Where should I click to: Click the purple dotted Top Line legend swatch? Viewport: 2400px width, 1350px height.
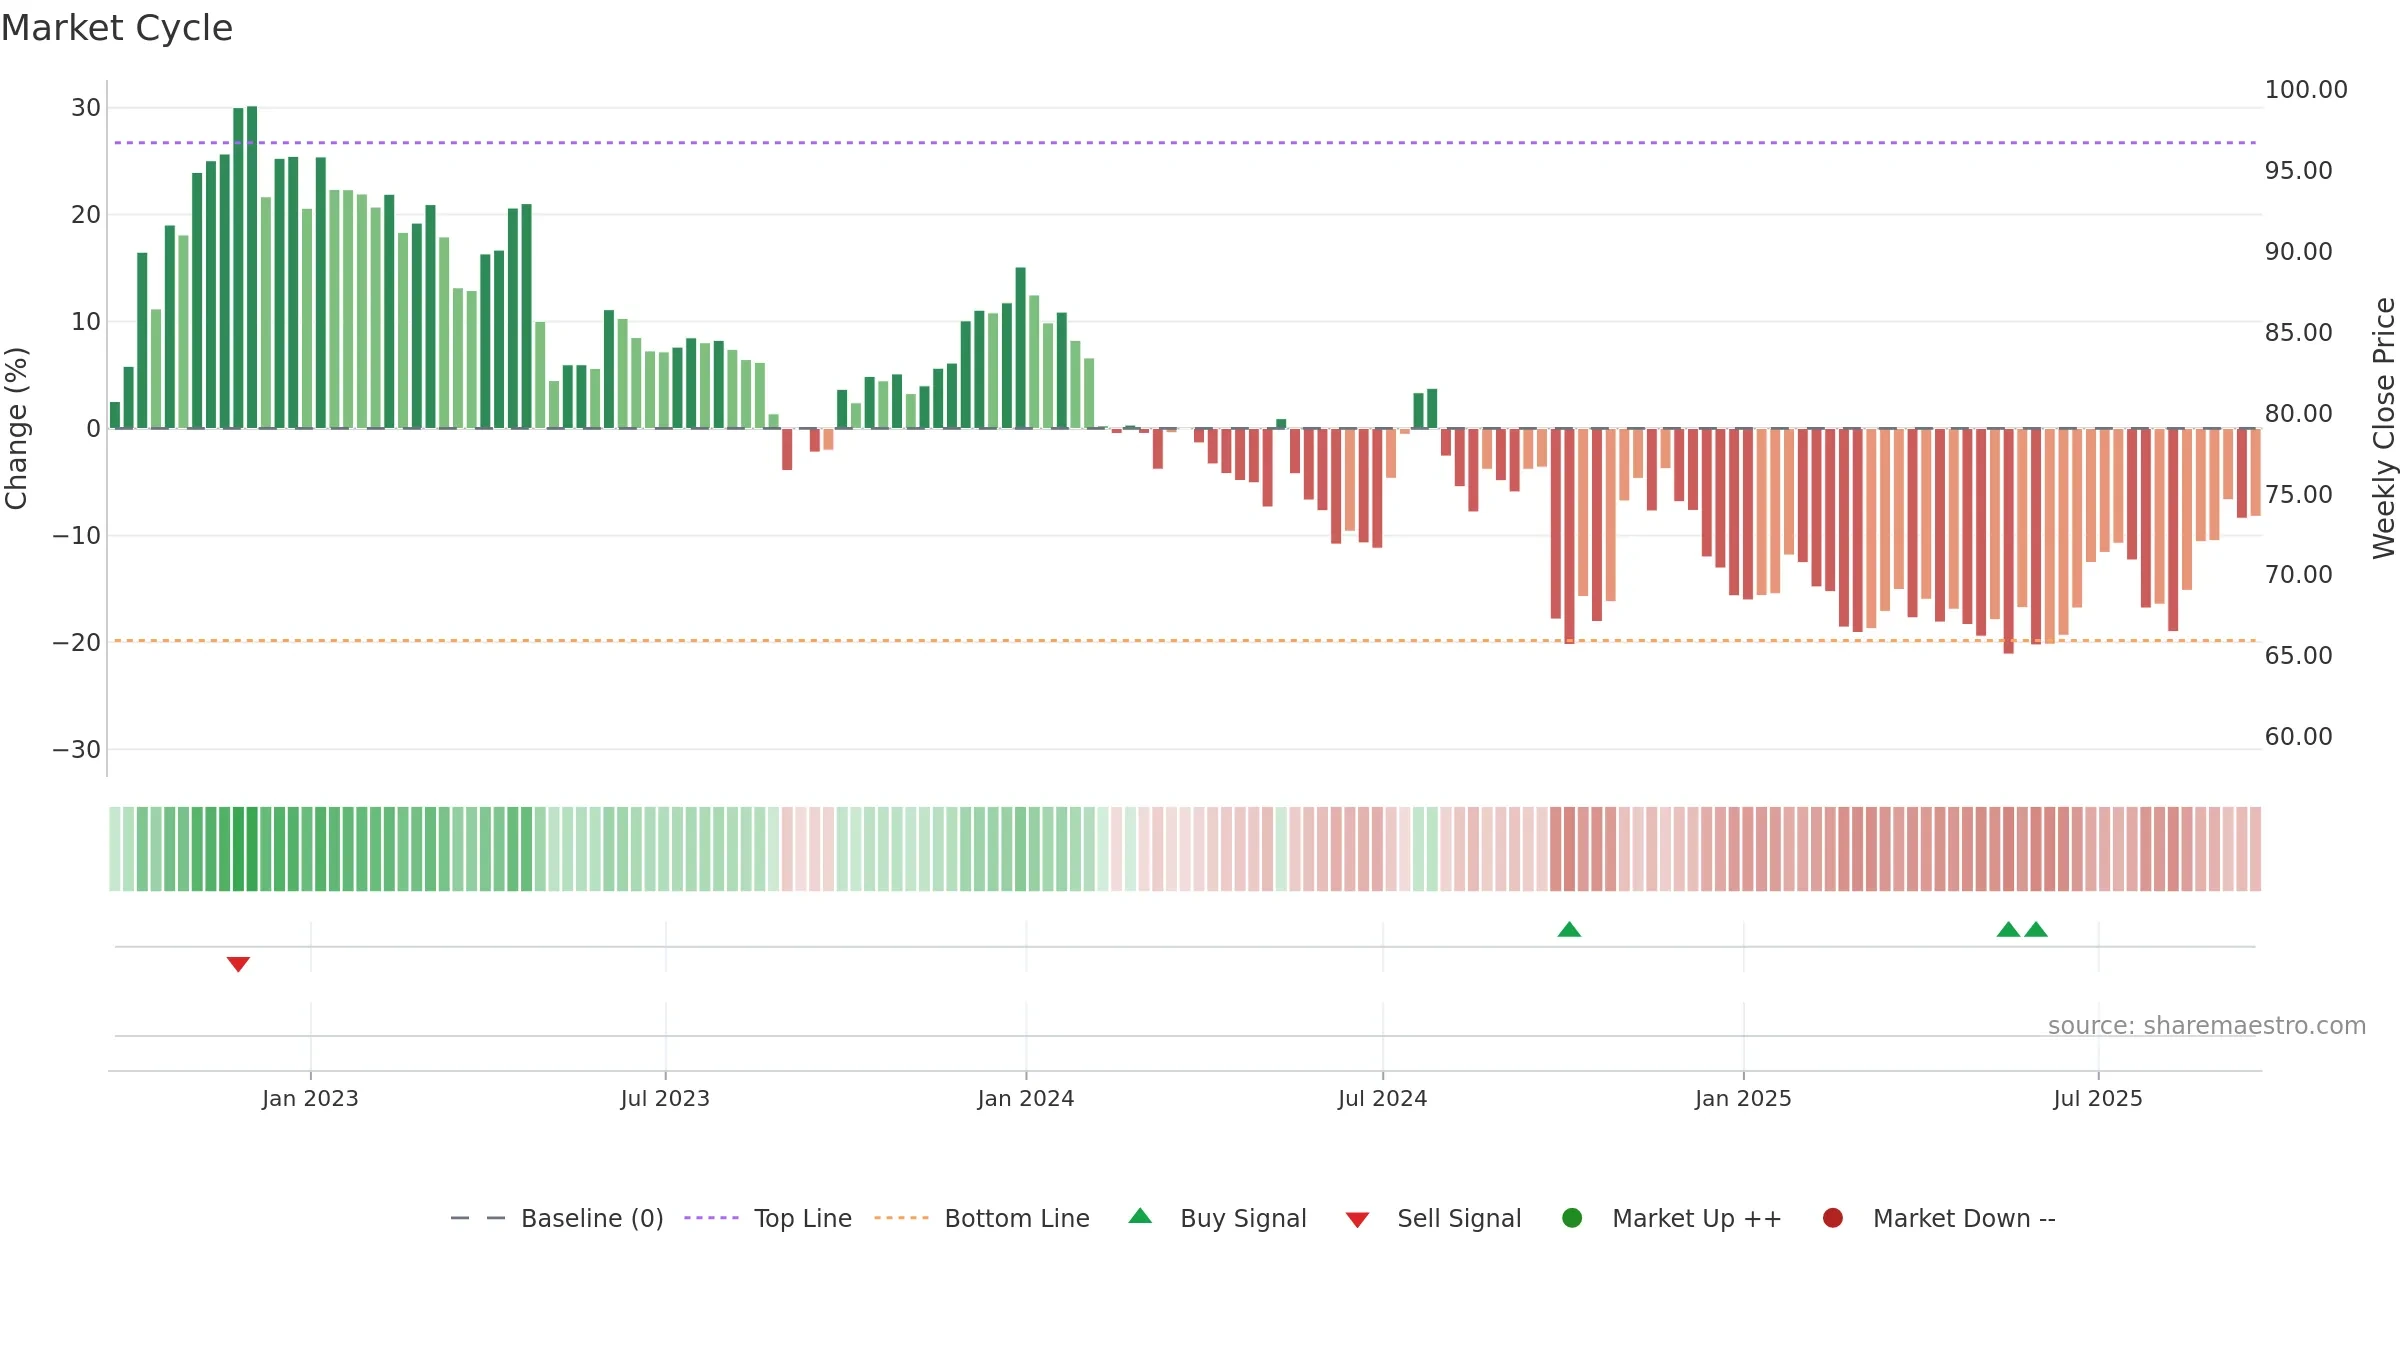(x=711, y=1218)
